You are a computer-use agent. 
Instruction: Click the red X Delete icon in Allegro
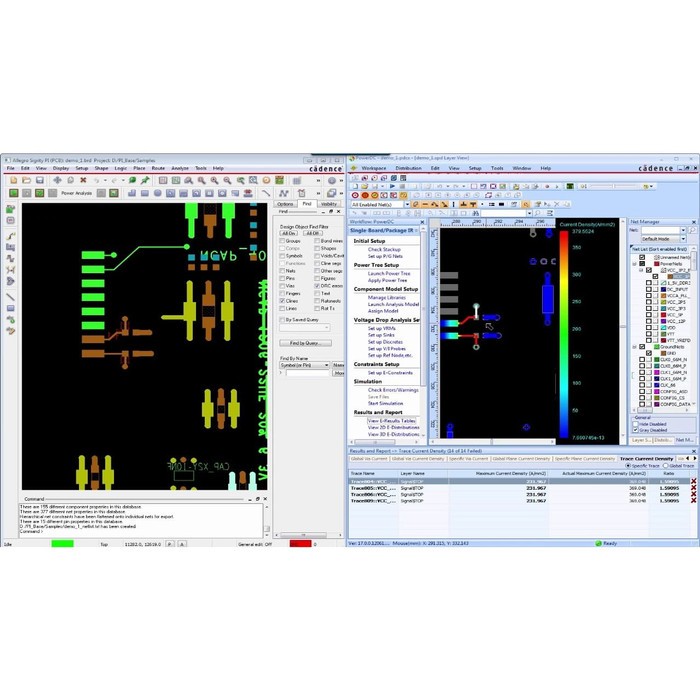pos(83,180)
